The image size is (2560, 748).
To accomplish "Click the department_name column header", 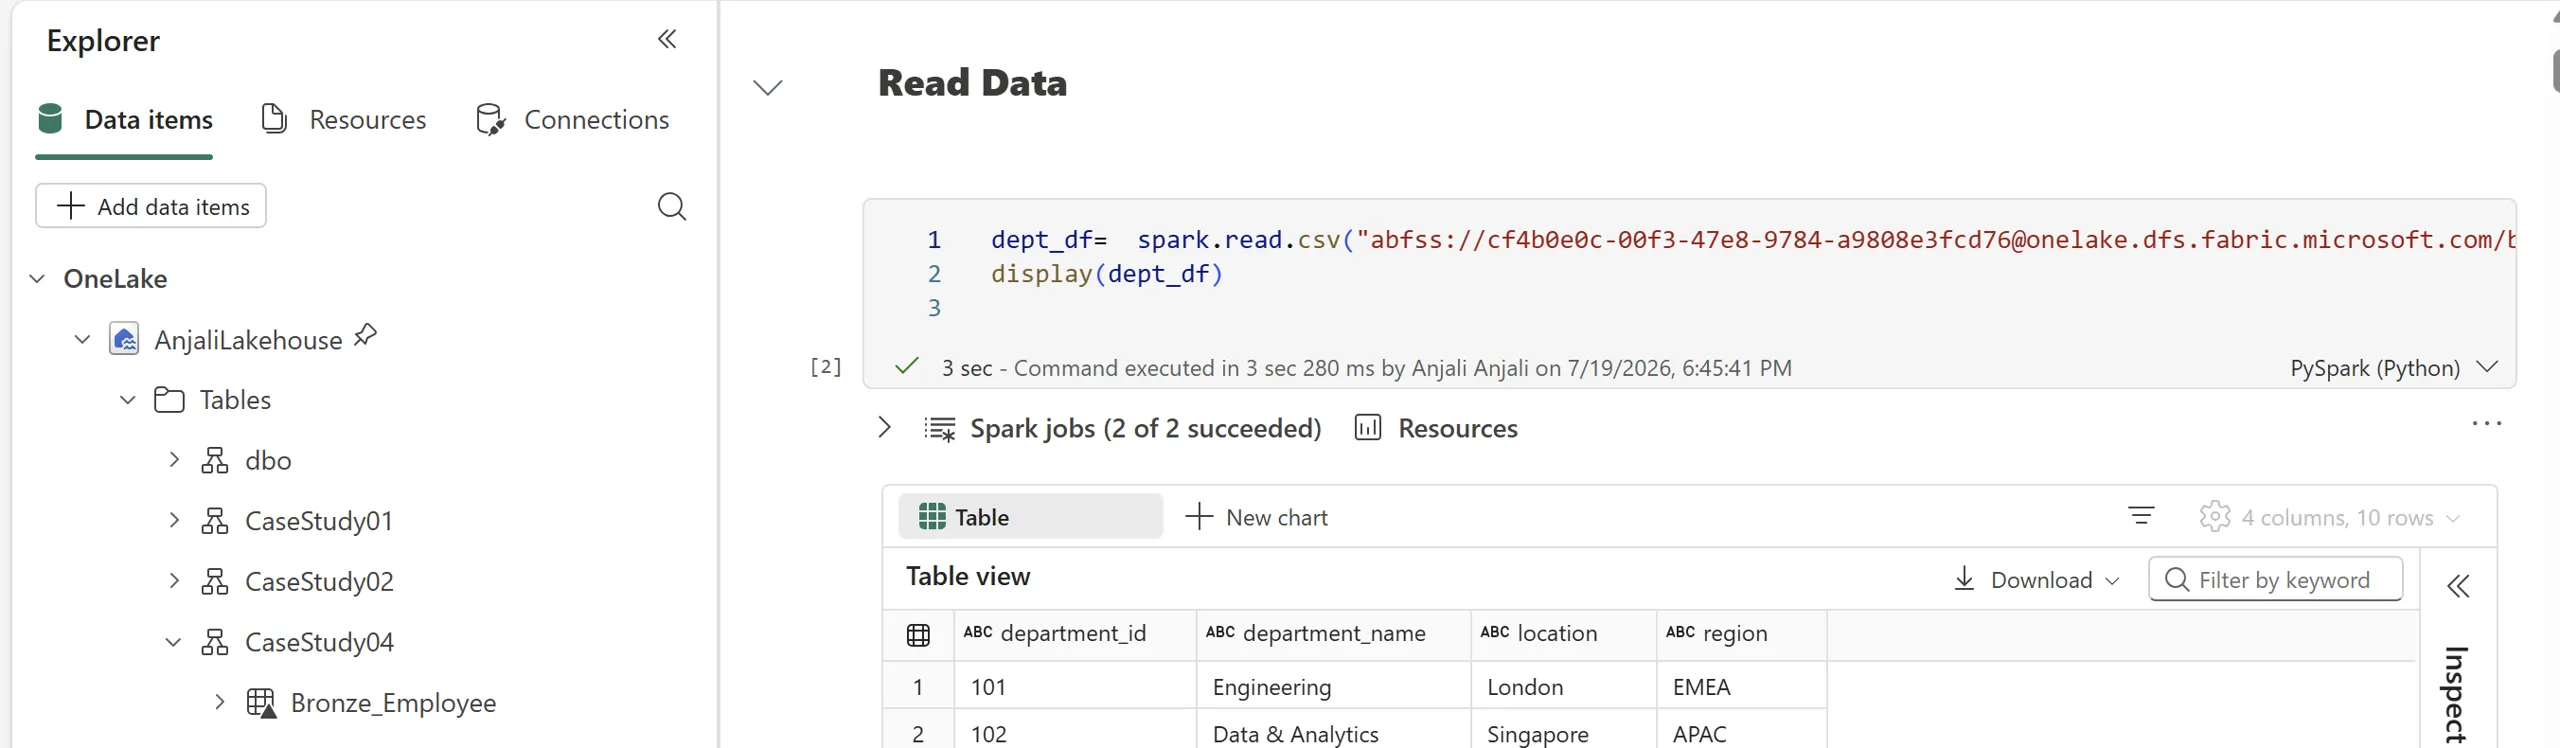I will (1334, 634).
